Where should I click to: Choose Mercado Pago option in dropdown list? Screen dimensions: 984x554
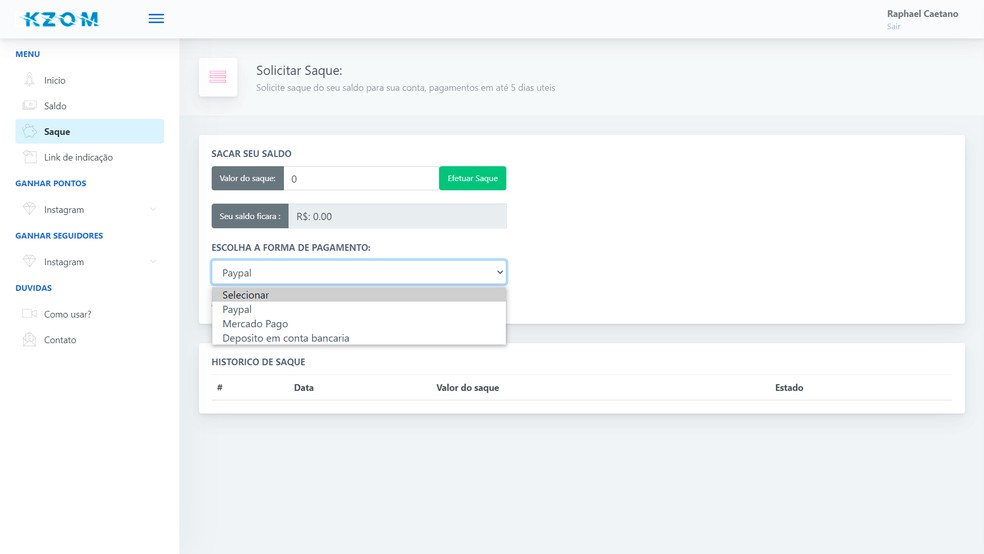[x=359, y=324]
